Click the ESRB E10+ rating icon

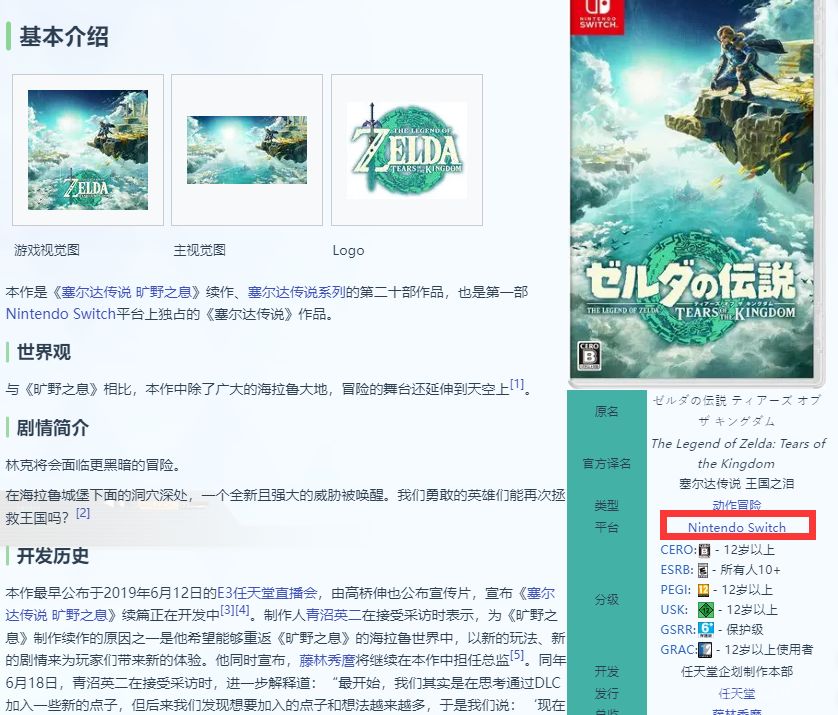[703, 570]
